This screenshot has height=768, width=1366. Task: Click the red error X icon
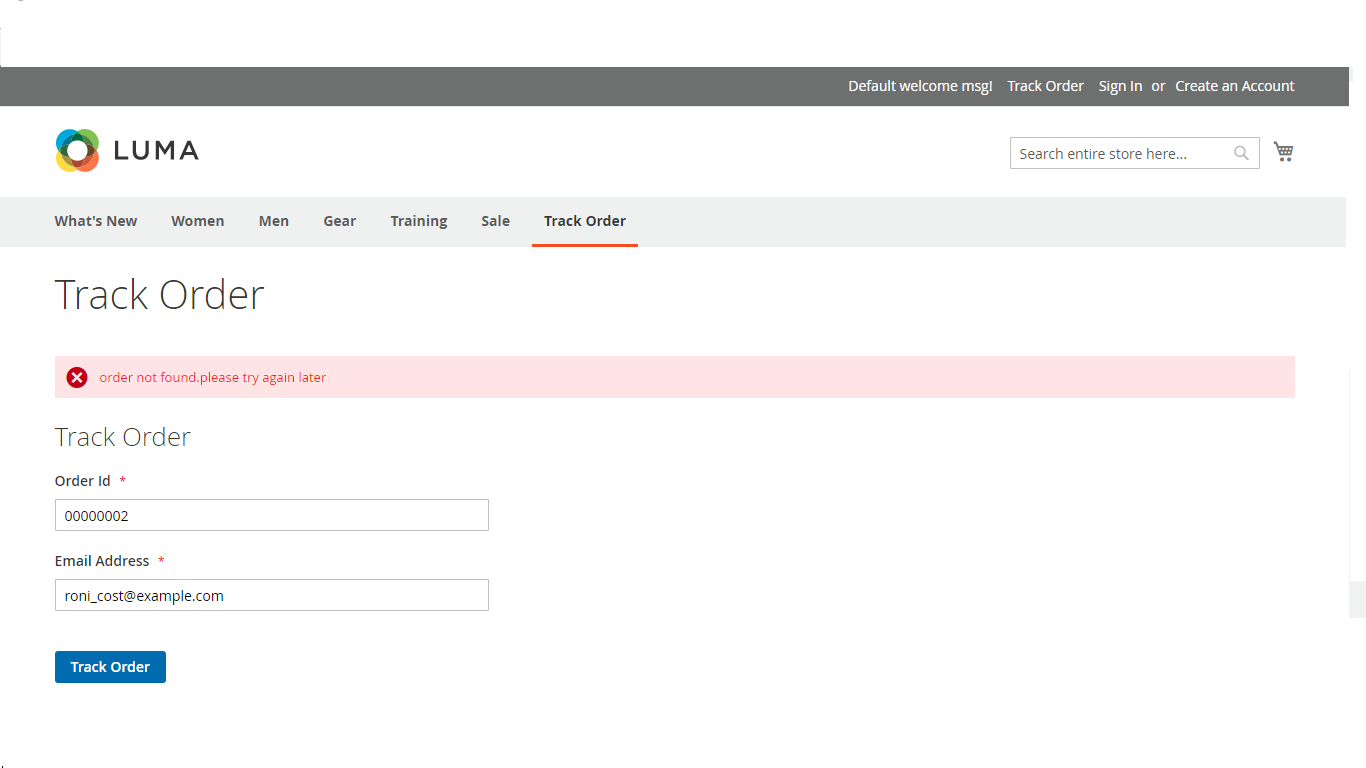point(77,377)
